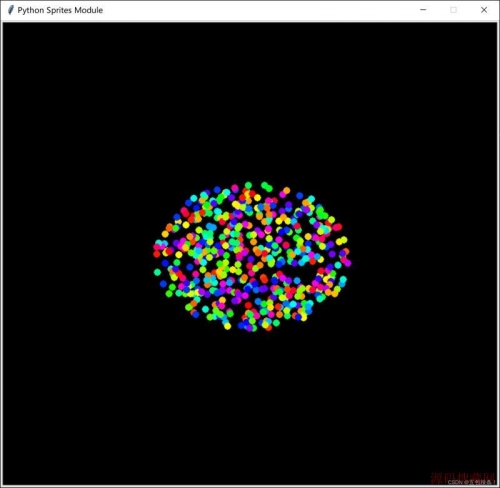Viewport: 500px width, 488px height.
Task: Select the isolated blue dot at cluster's lower-left edge
Action: (163, 284)
